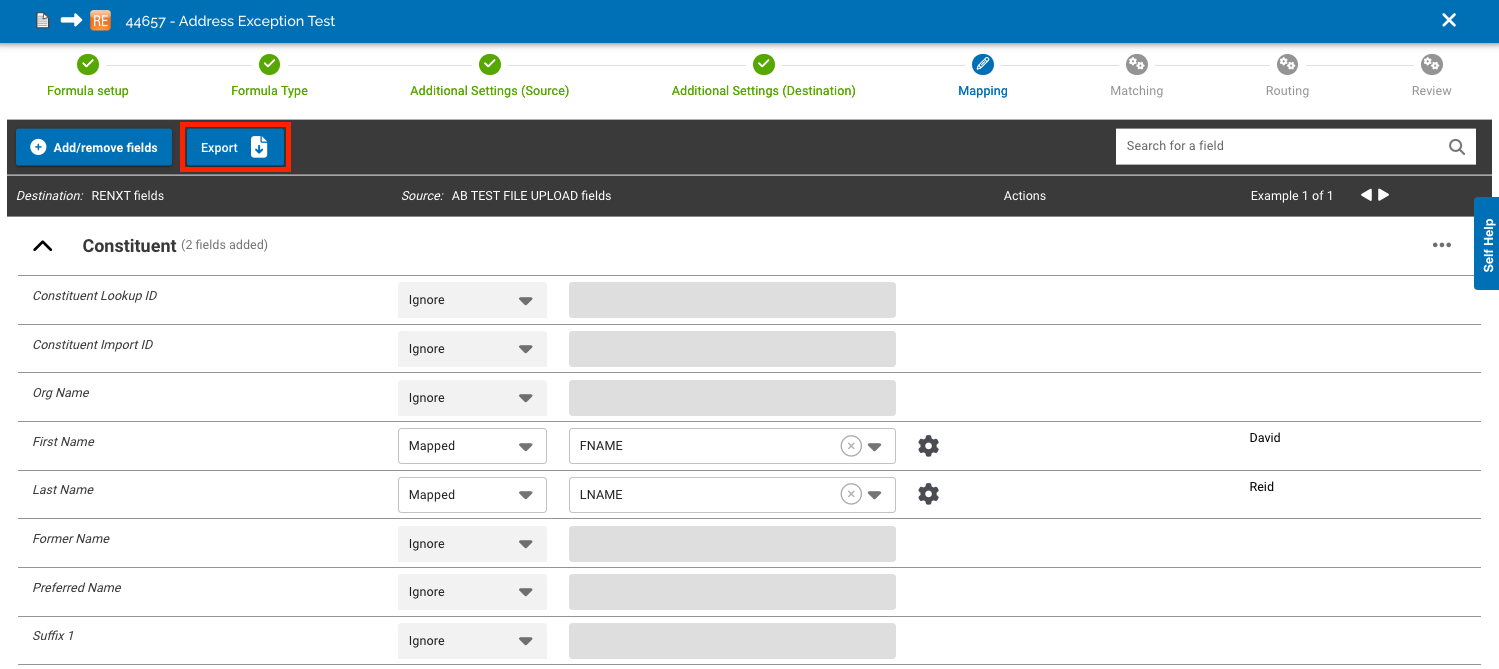Click the gear icon for Last Name
Viewport: 1499px width, 669px height.
point(928,494)
